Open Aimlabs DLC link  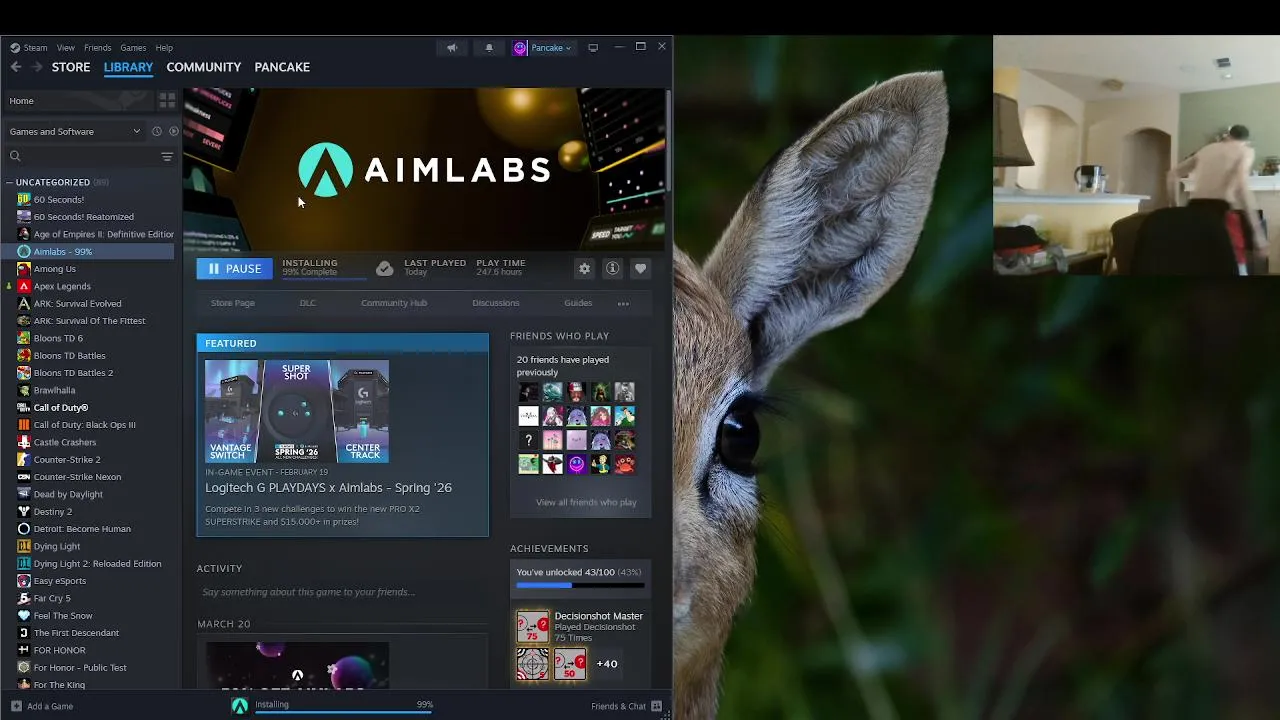pyautogui.click(x=308, y=303)
